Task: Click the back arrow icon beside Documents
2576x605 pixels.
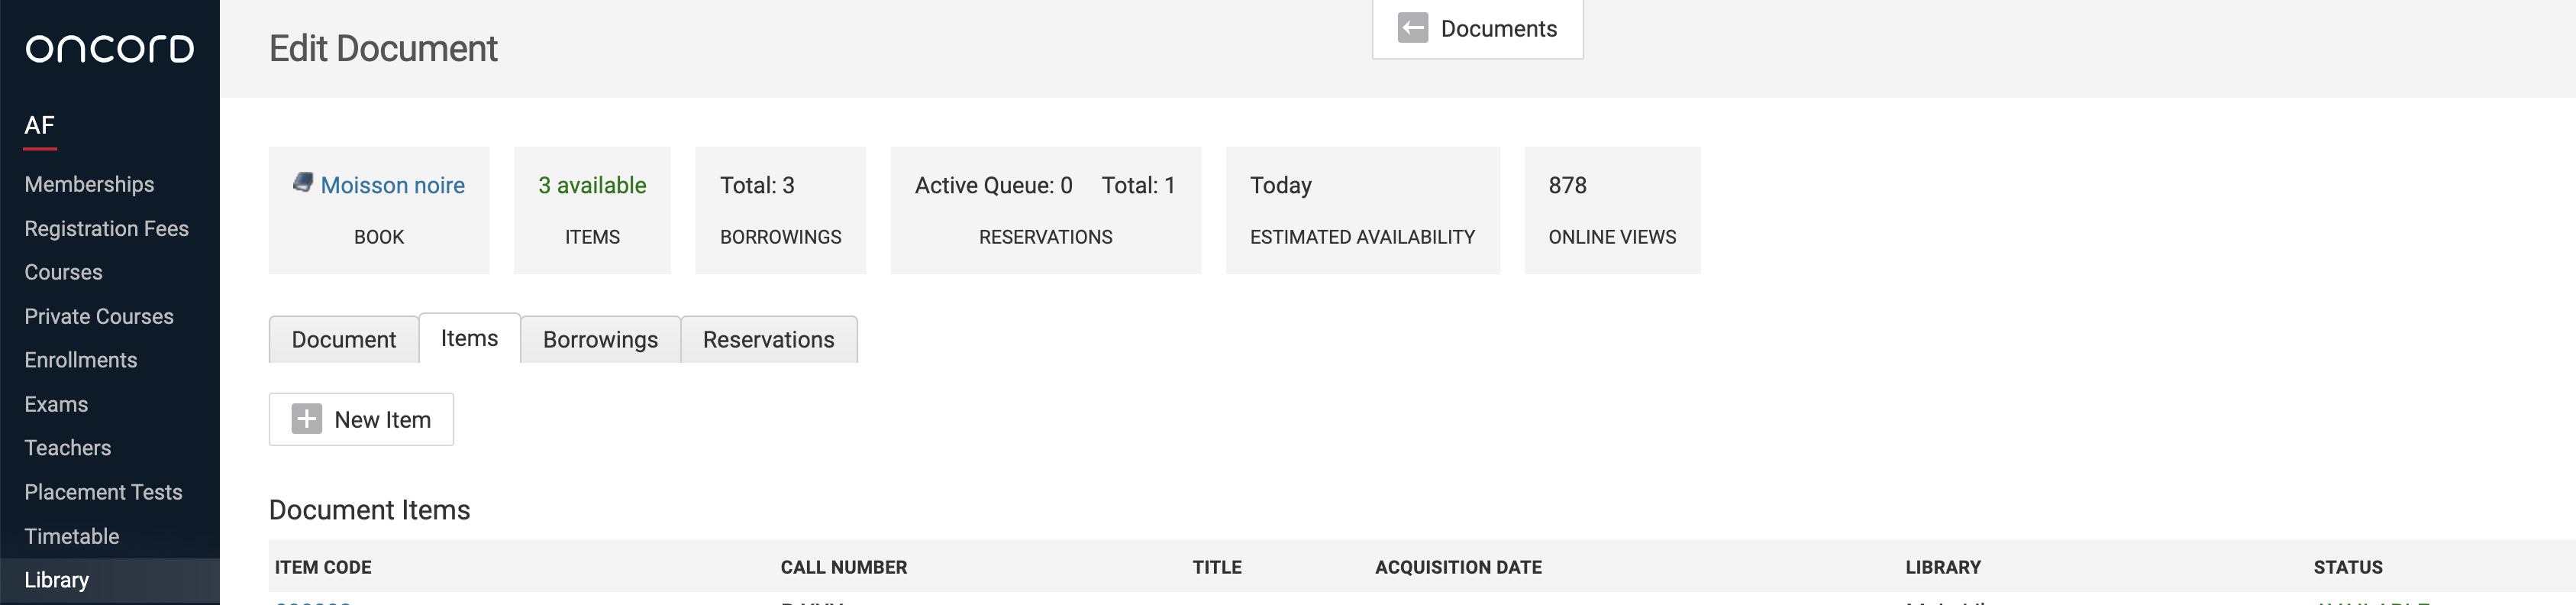Action: coord(1412,28)
